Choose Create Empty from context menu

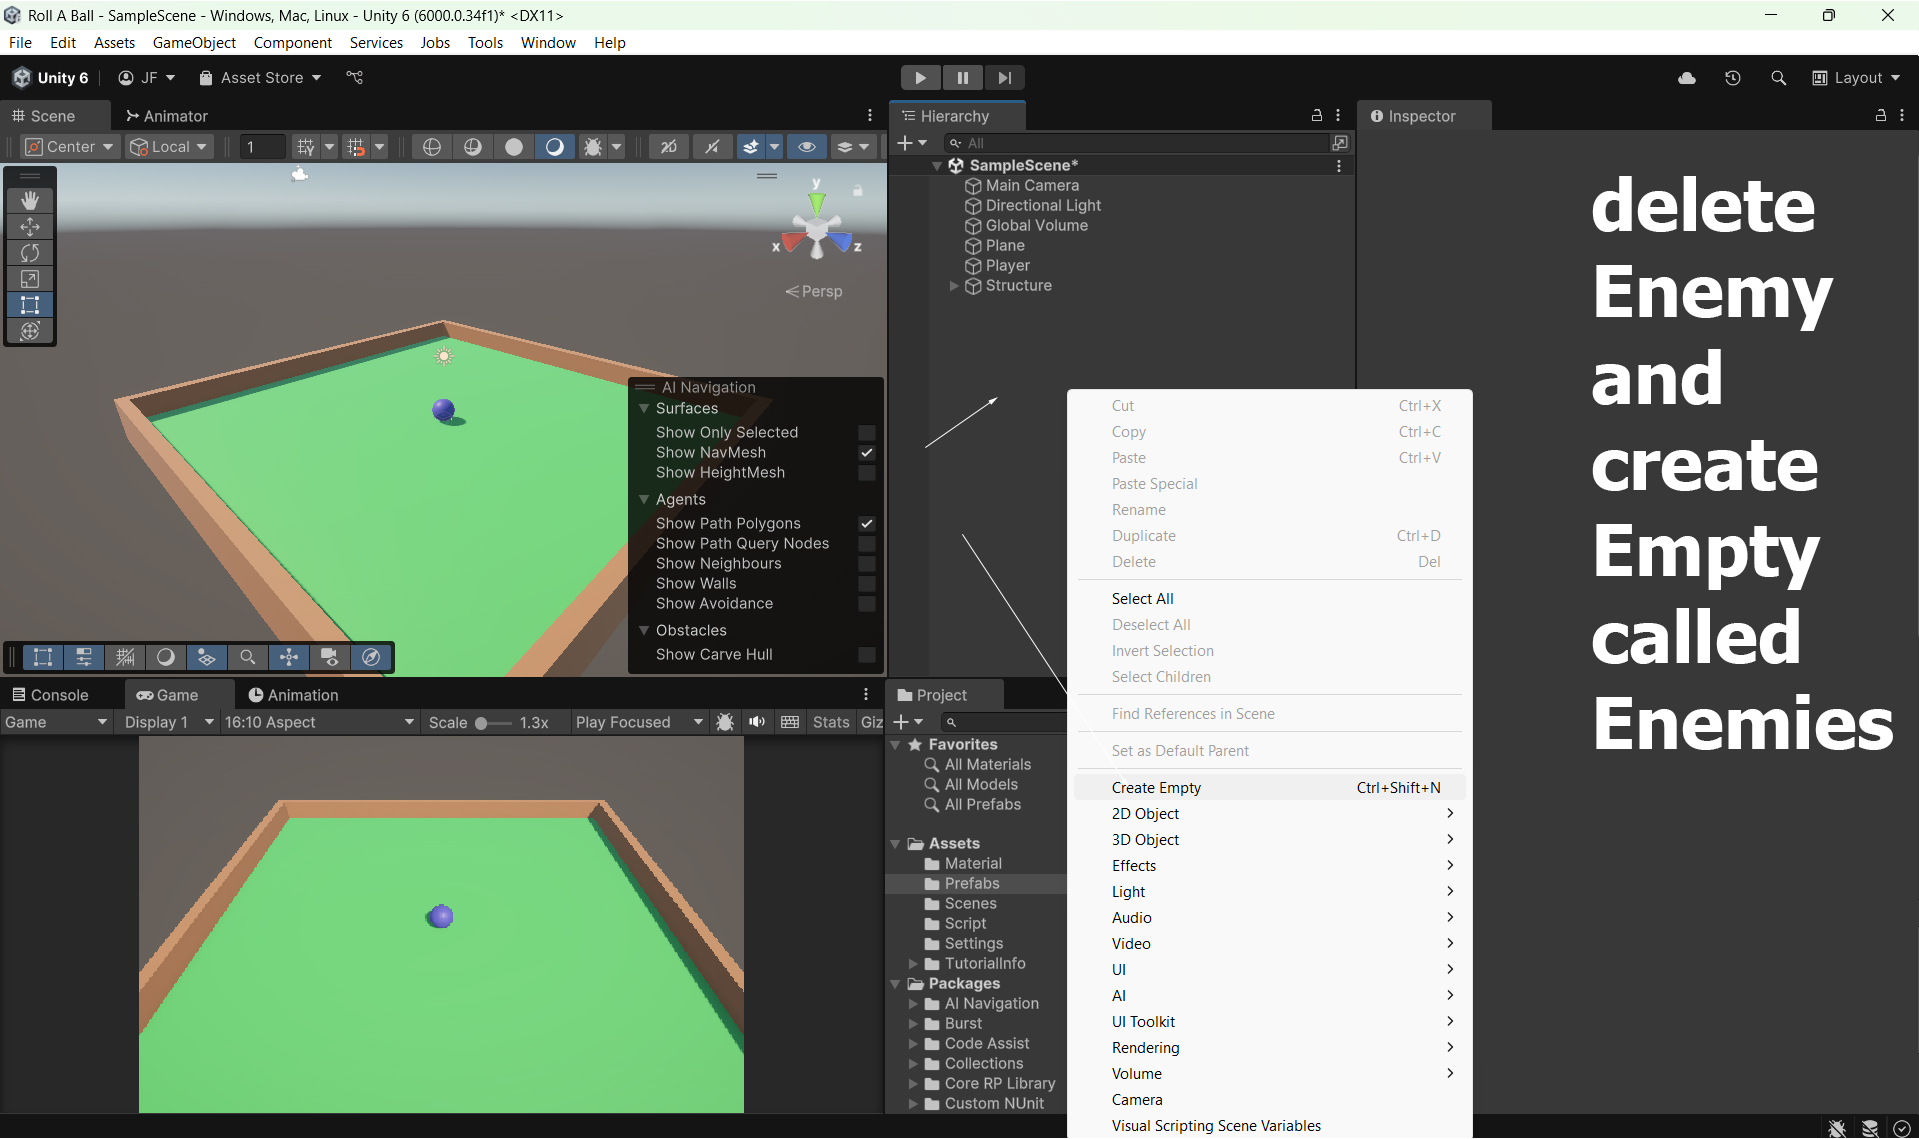(x=1156, y=788)
